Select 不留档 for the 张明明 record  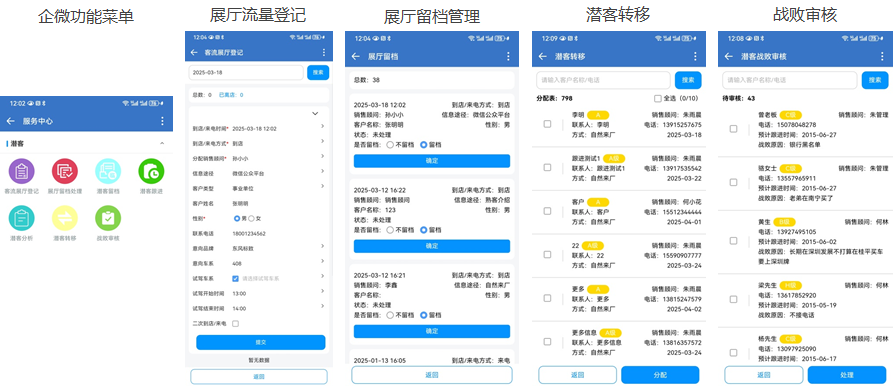(390, 145)
